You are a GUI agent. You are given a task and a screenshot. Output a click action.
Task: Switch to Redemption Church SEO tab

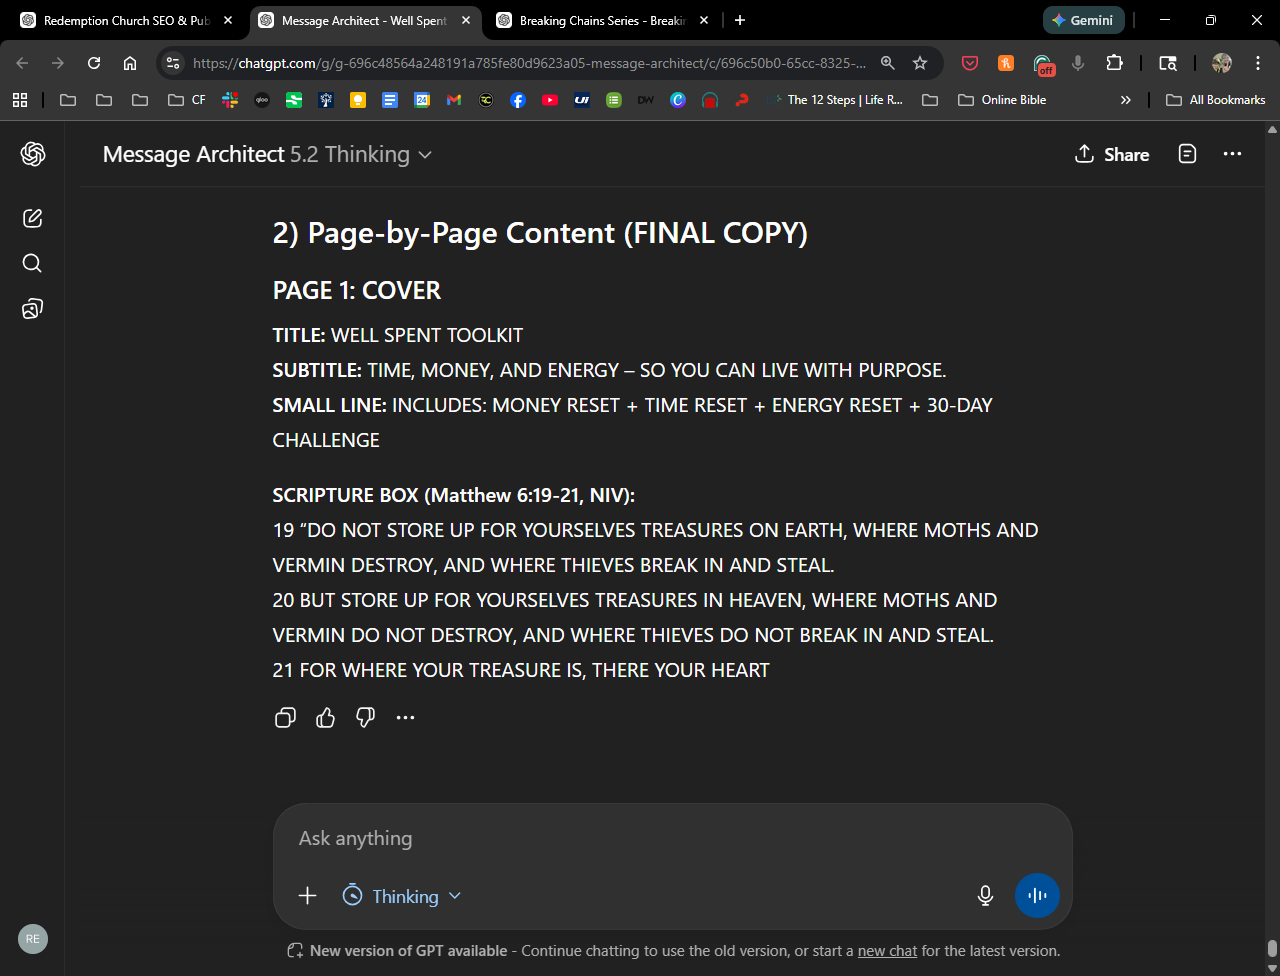point(126,20)
